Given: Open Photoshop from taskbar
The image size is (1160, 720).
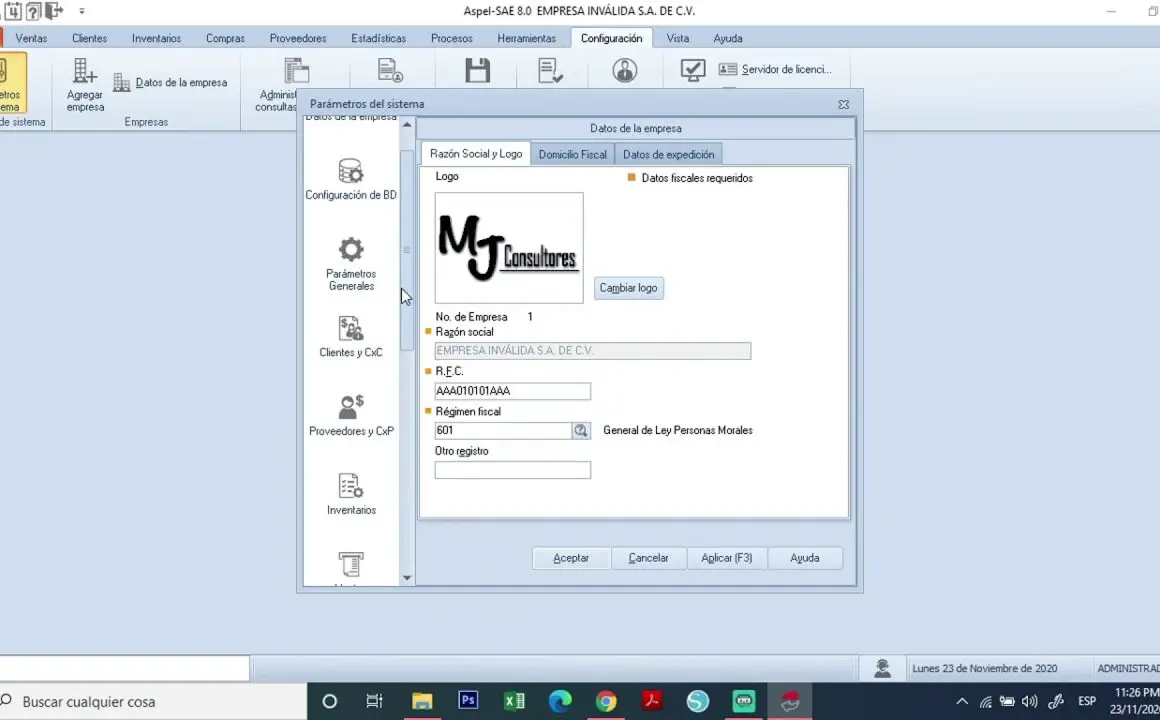Looking at the screenshot, I should point(468,701).
